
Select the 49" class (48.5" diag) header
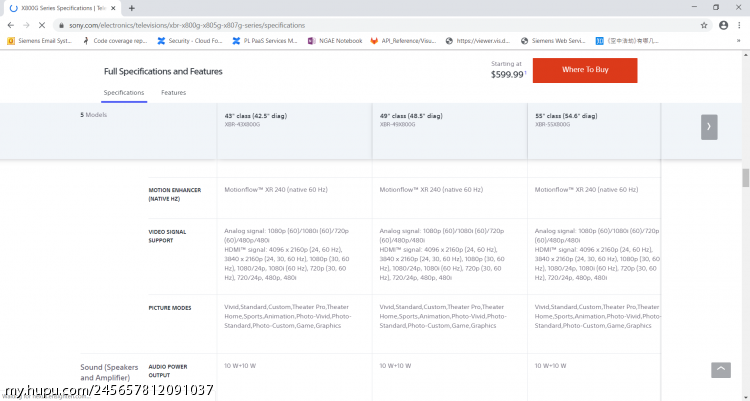point(411,116)
